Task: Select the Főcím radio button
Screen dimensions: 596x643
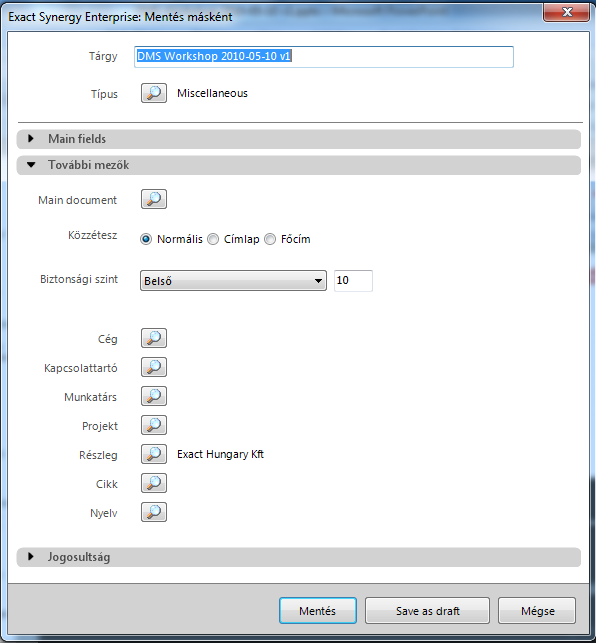Action: pyautogui.click(x=270, y=239)
